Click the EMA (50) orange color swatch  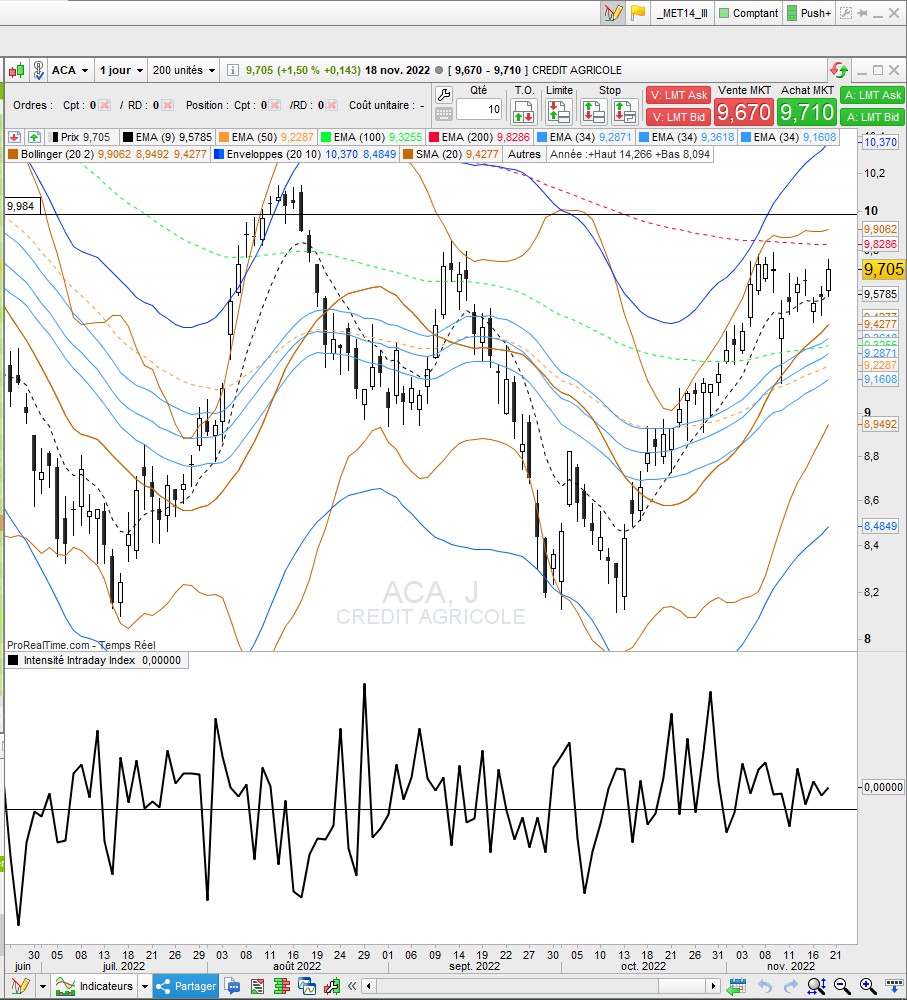click(x=224, y=137)
